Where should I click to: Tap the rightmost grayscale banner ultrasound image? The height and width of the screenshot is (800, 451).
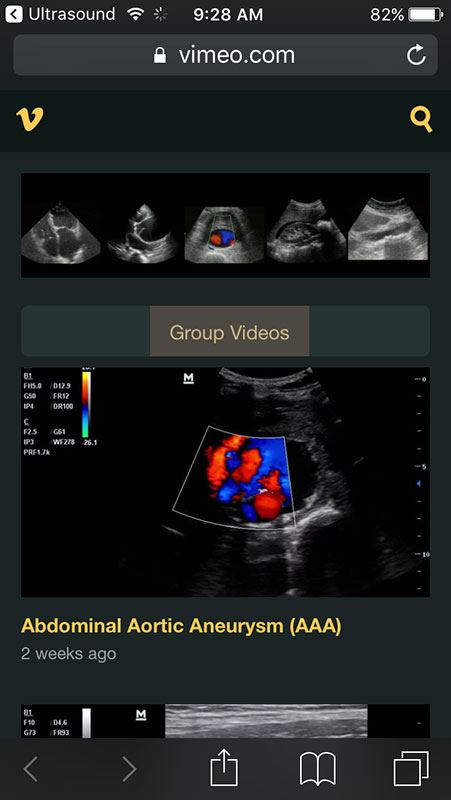[x=388, y=230]
